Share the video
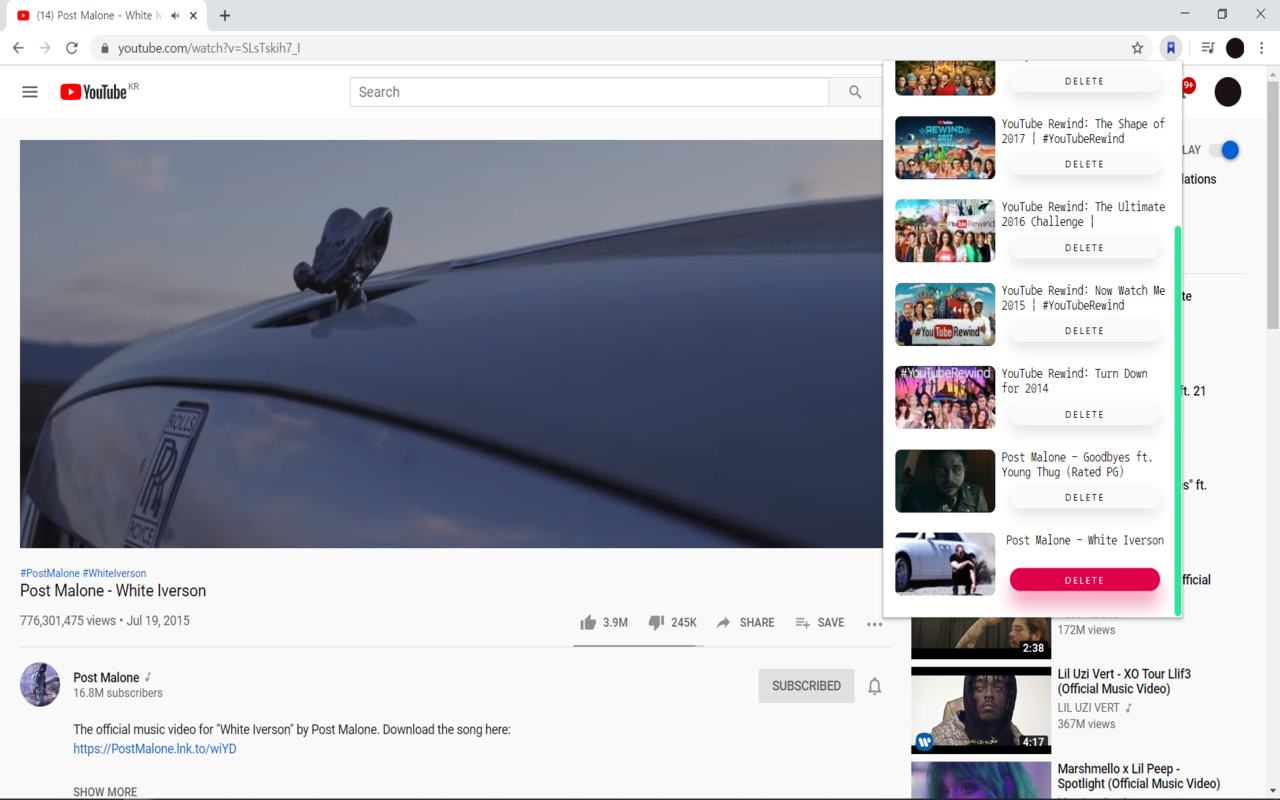The width and height of the screenshot is (1280, 800). tap(745, 622)
